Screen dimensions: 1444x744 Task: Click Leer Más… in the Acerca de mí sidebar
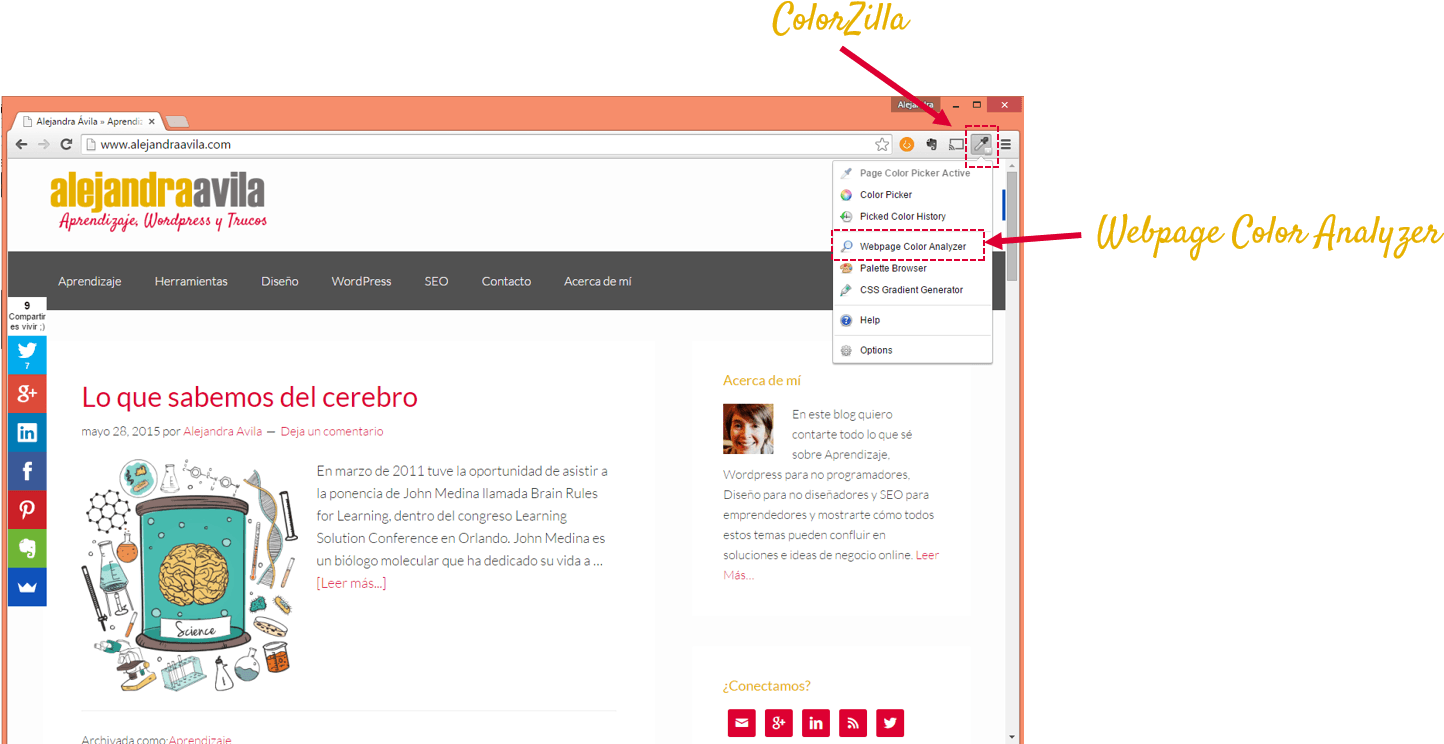click(x=831, y=565)
